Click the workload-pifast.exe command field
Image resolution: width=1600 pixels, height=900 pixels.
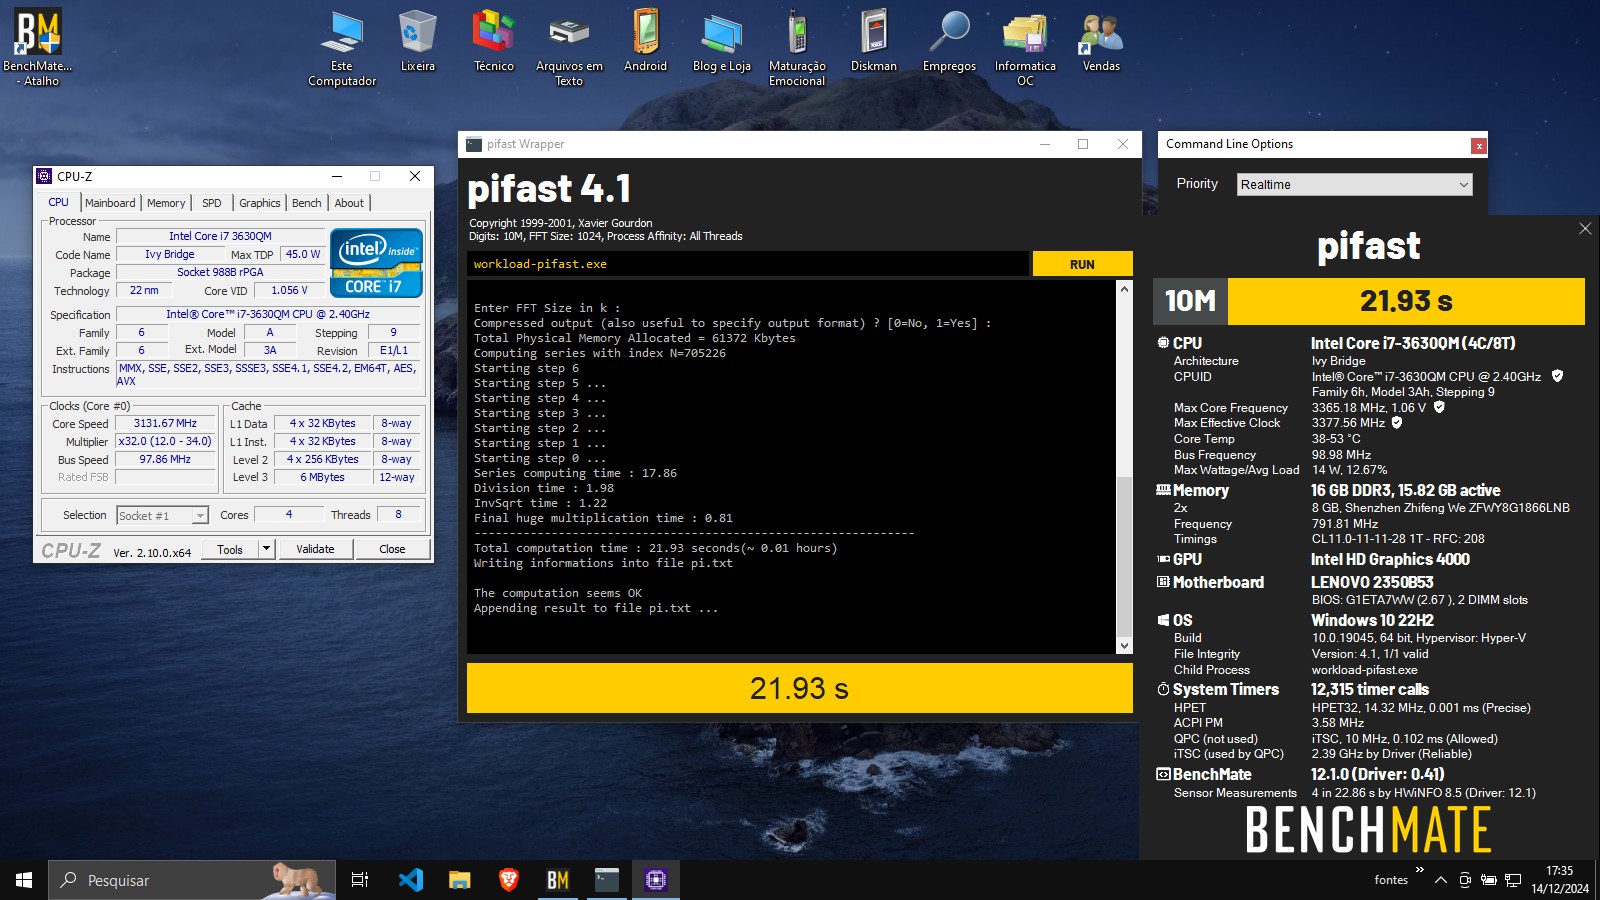tap(748, 264)
